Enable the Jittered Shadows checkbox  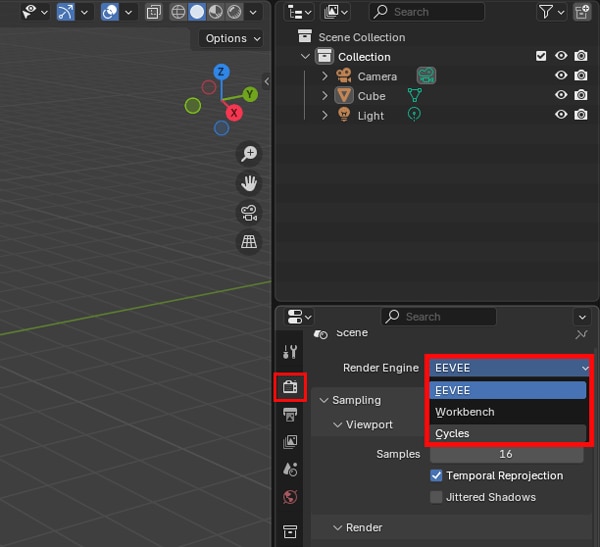click(x=436, y=497)
